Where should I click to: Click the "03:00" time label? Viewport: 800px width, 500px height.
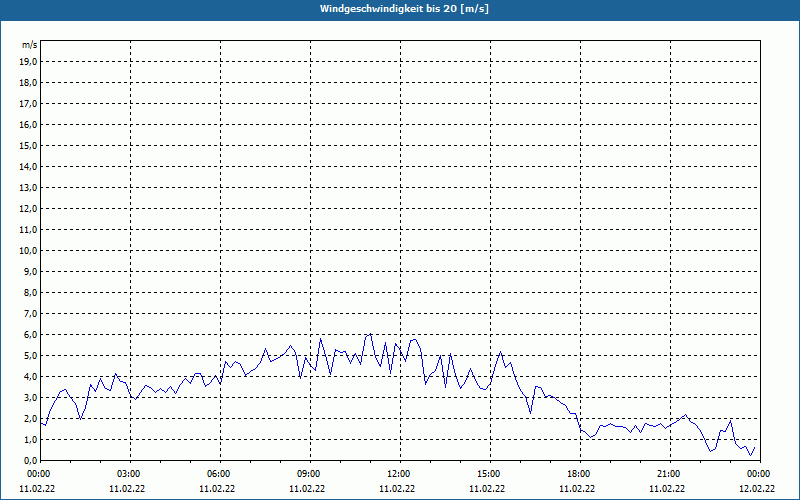[131, 474]
